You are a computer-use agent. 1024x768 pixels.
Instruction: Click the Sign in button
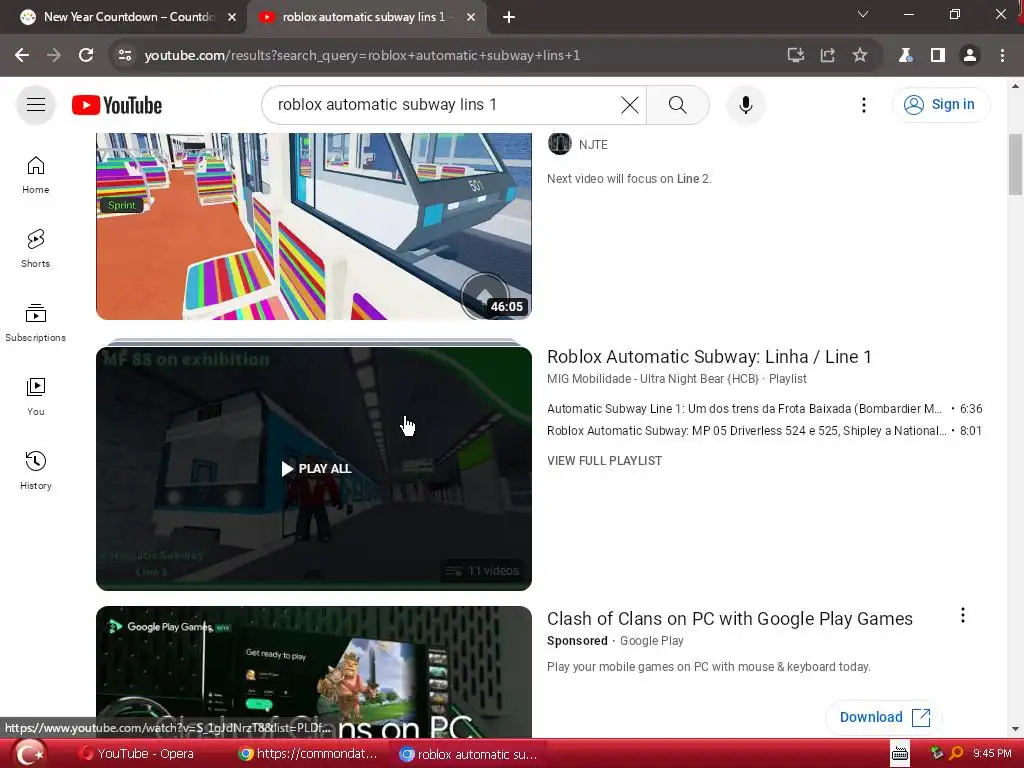941,104
